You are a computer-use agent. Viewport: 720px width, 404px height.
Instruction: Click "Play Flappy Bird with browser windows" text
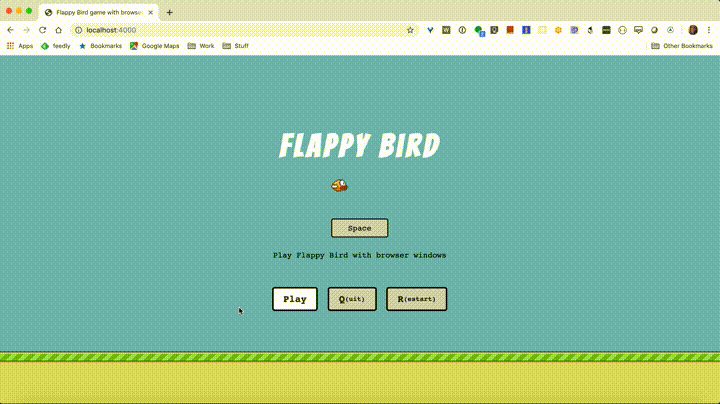point(360,255)
